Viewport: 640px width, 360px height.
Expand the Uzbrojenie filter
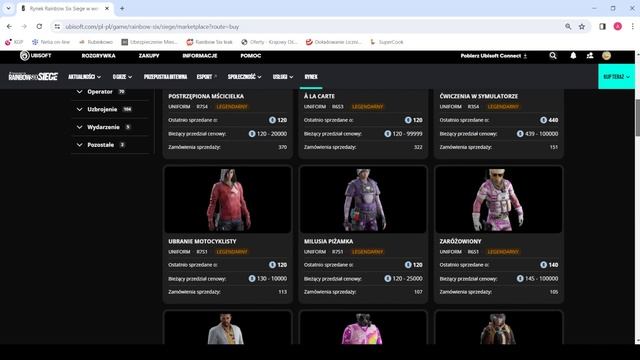(110, 109)
